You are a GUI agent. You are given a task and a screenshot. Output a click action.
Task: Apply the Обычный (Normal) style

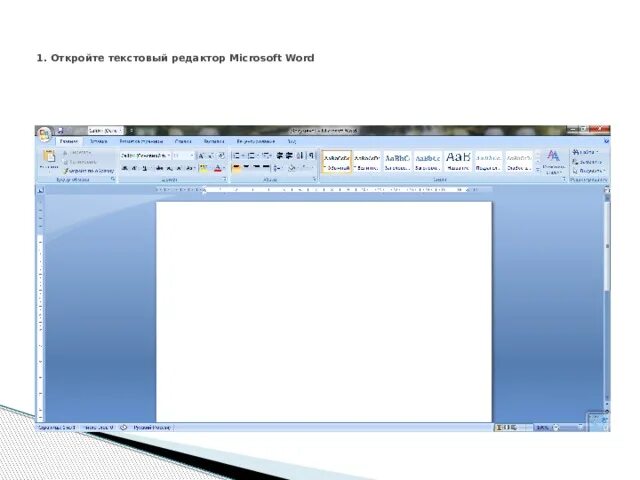[x=337, y=162]
